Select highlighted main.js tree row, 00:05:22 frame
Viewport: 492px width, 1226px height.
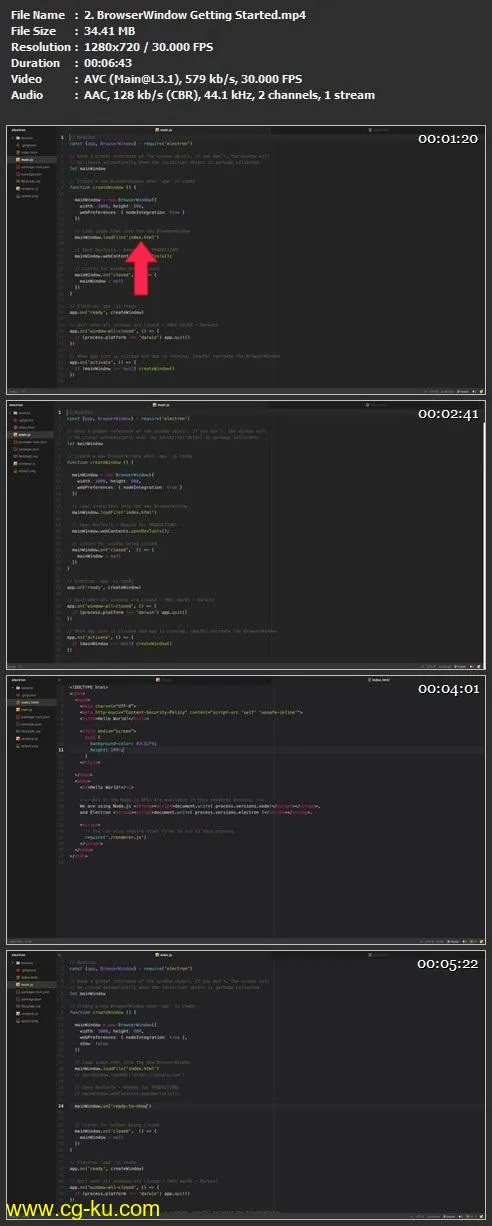32,985
